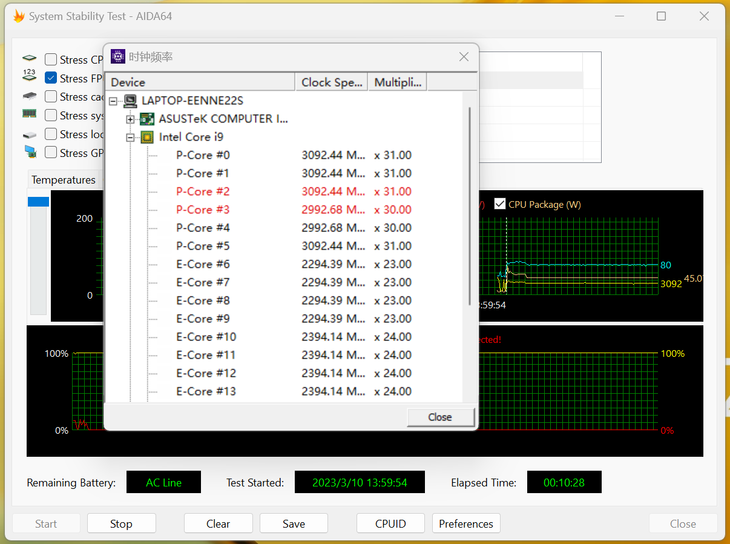This screenshot has height=544, width=730.
Task: Click the 2023/3/10 13:59:54 test started value
Action: [x=359, y=482]
